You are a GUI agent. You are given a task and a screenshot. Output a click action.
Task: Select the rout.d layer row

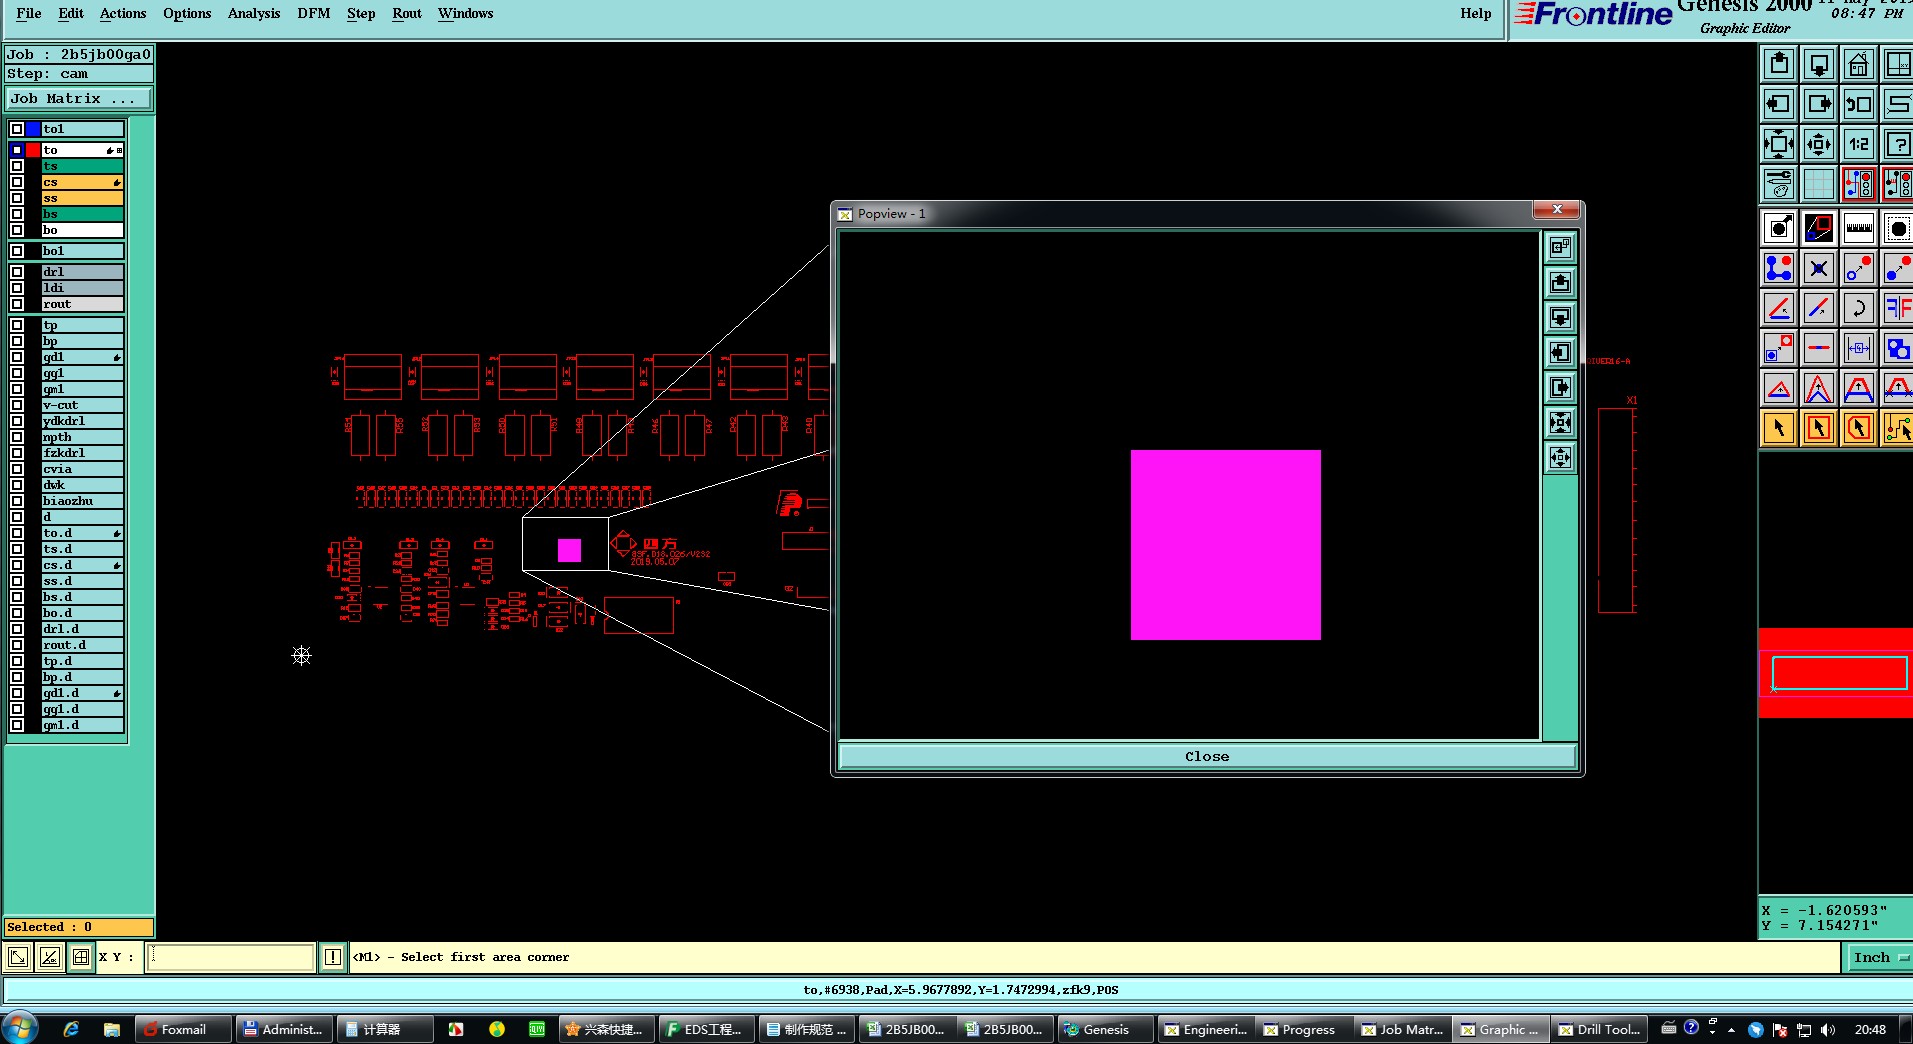pos(83,645)
